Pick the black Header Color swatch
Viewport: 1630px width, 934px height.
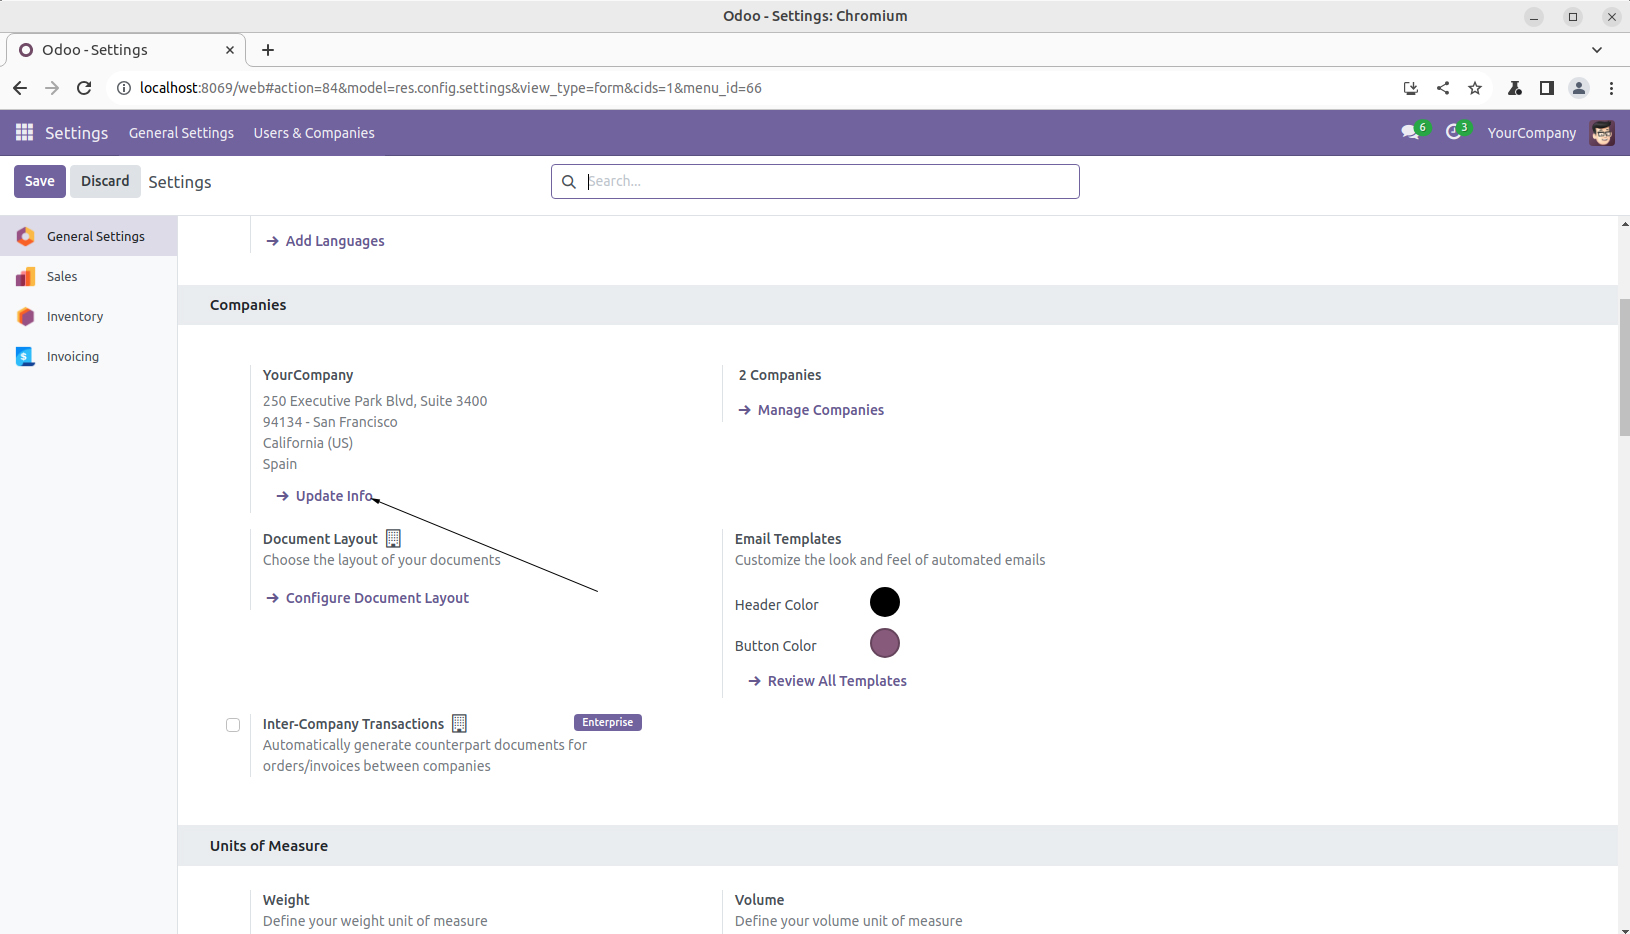(x=884, y=602)
